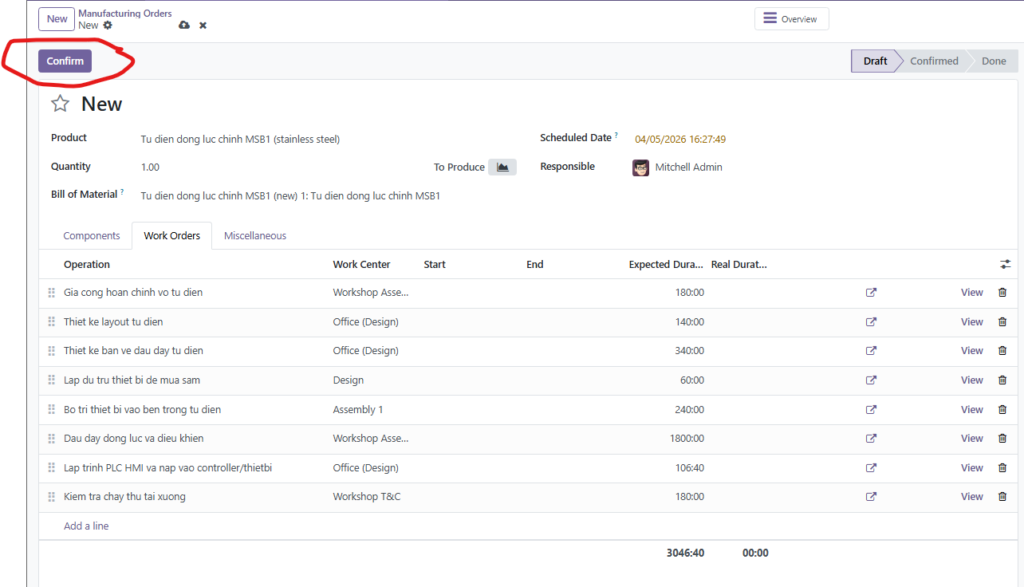The image size is (1024, 587).
Task: Open the Bill of Material dropdown field
Action: tap(290, 196)
